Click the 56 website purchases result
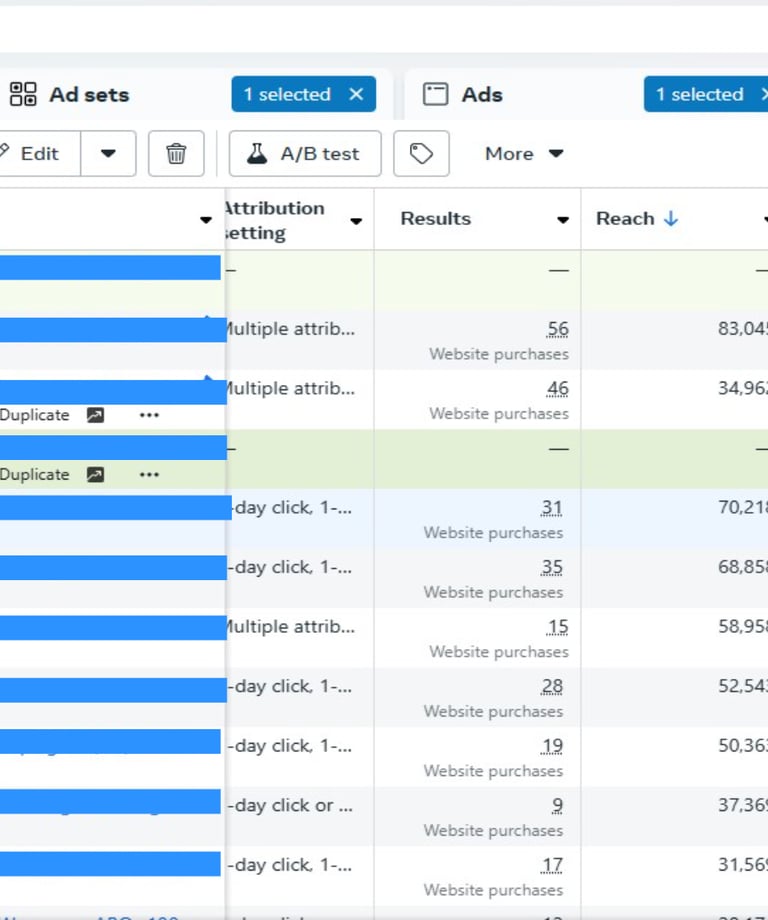 point(557,329)
